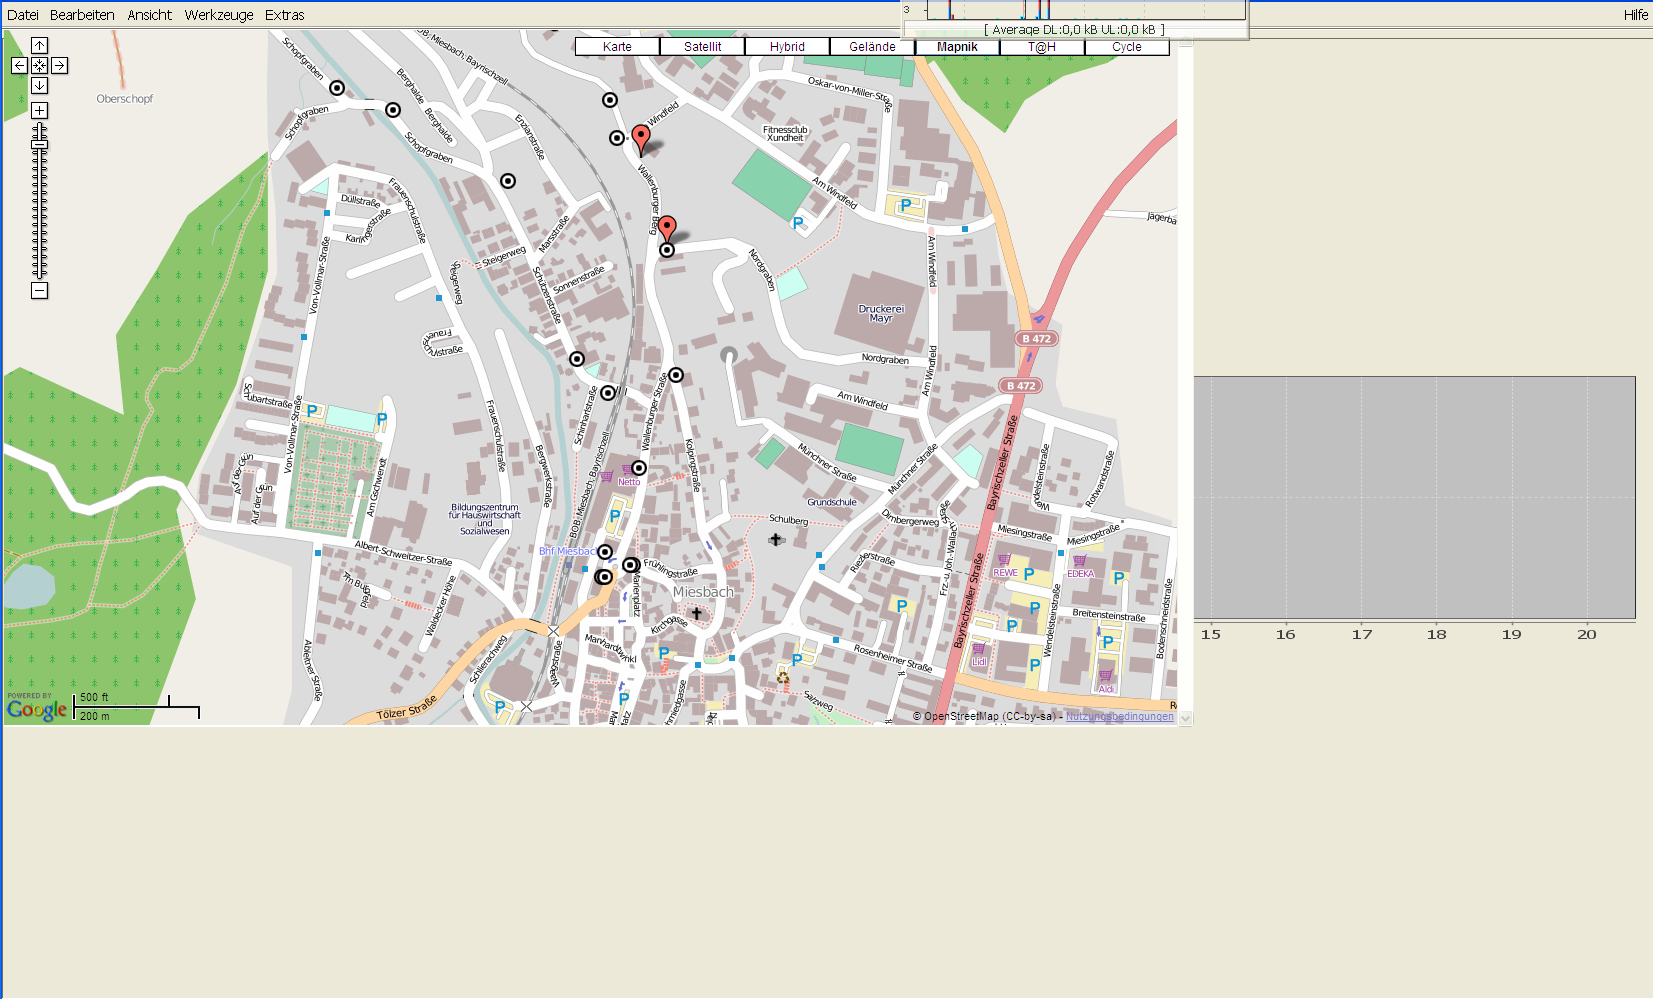The image size is (1653, 999).
Task: Pan the map right with the arrow button
Action: [x=59, y=65]
